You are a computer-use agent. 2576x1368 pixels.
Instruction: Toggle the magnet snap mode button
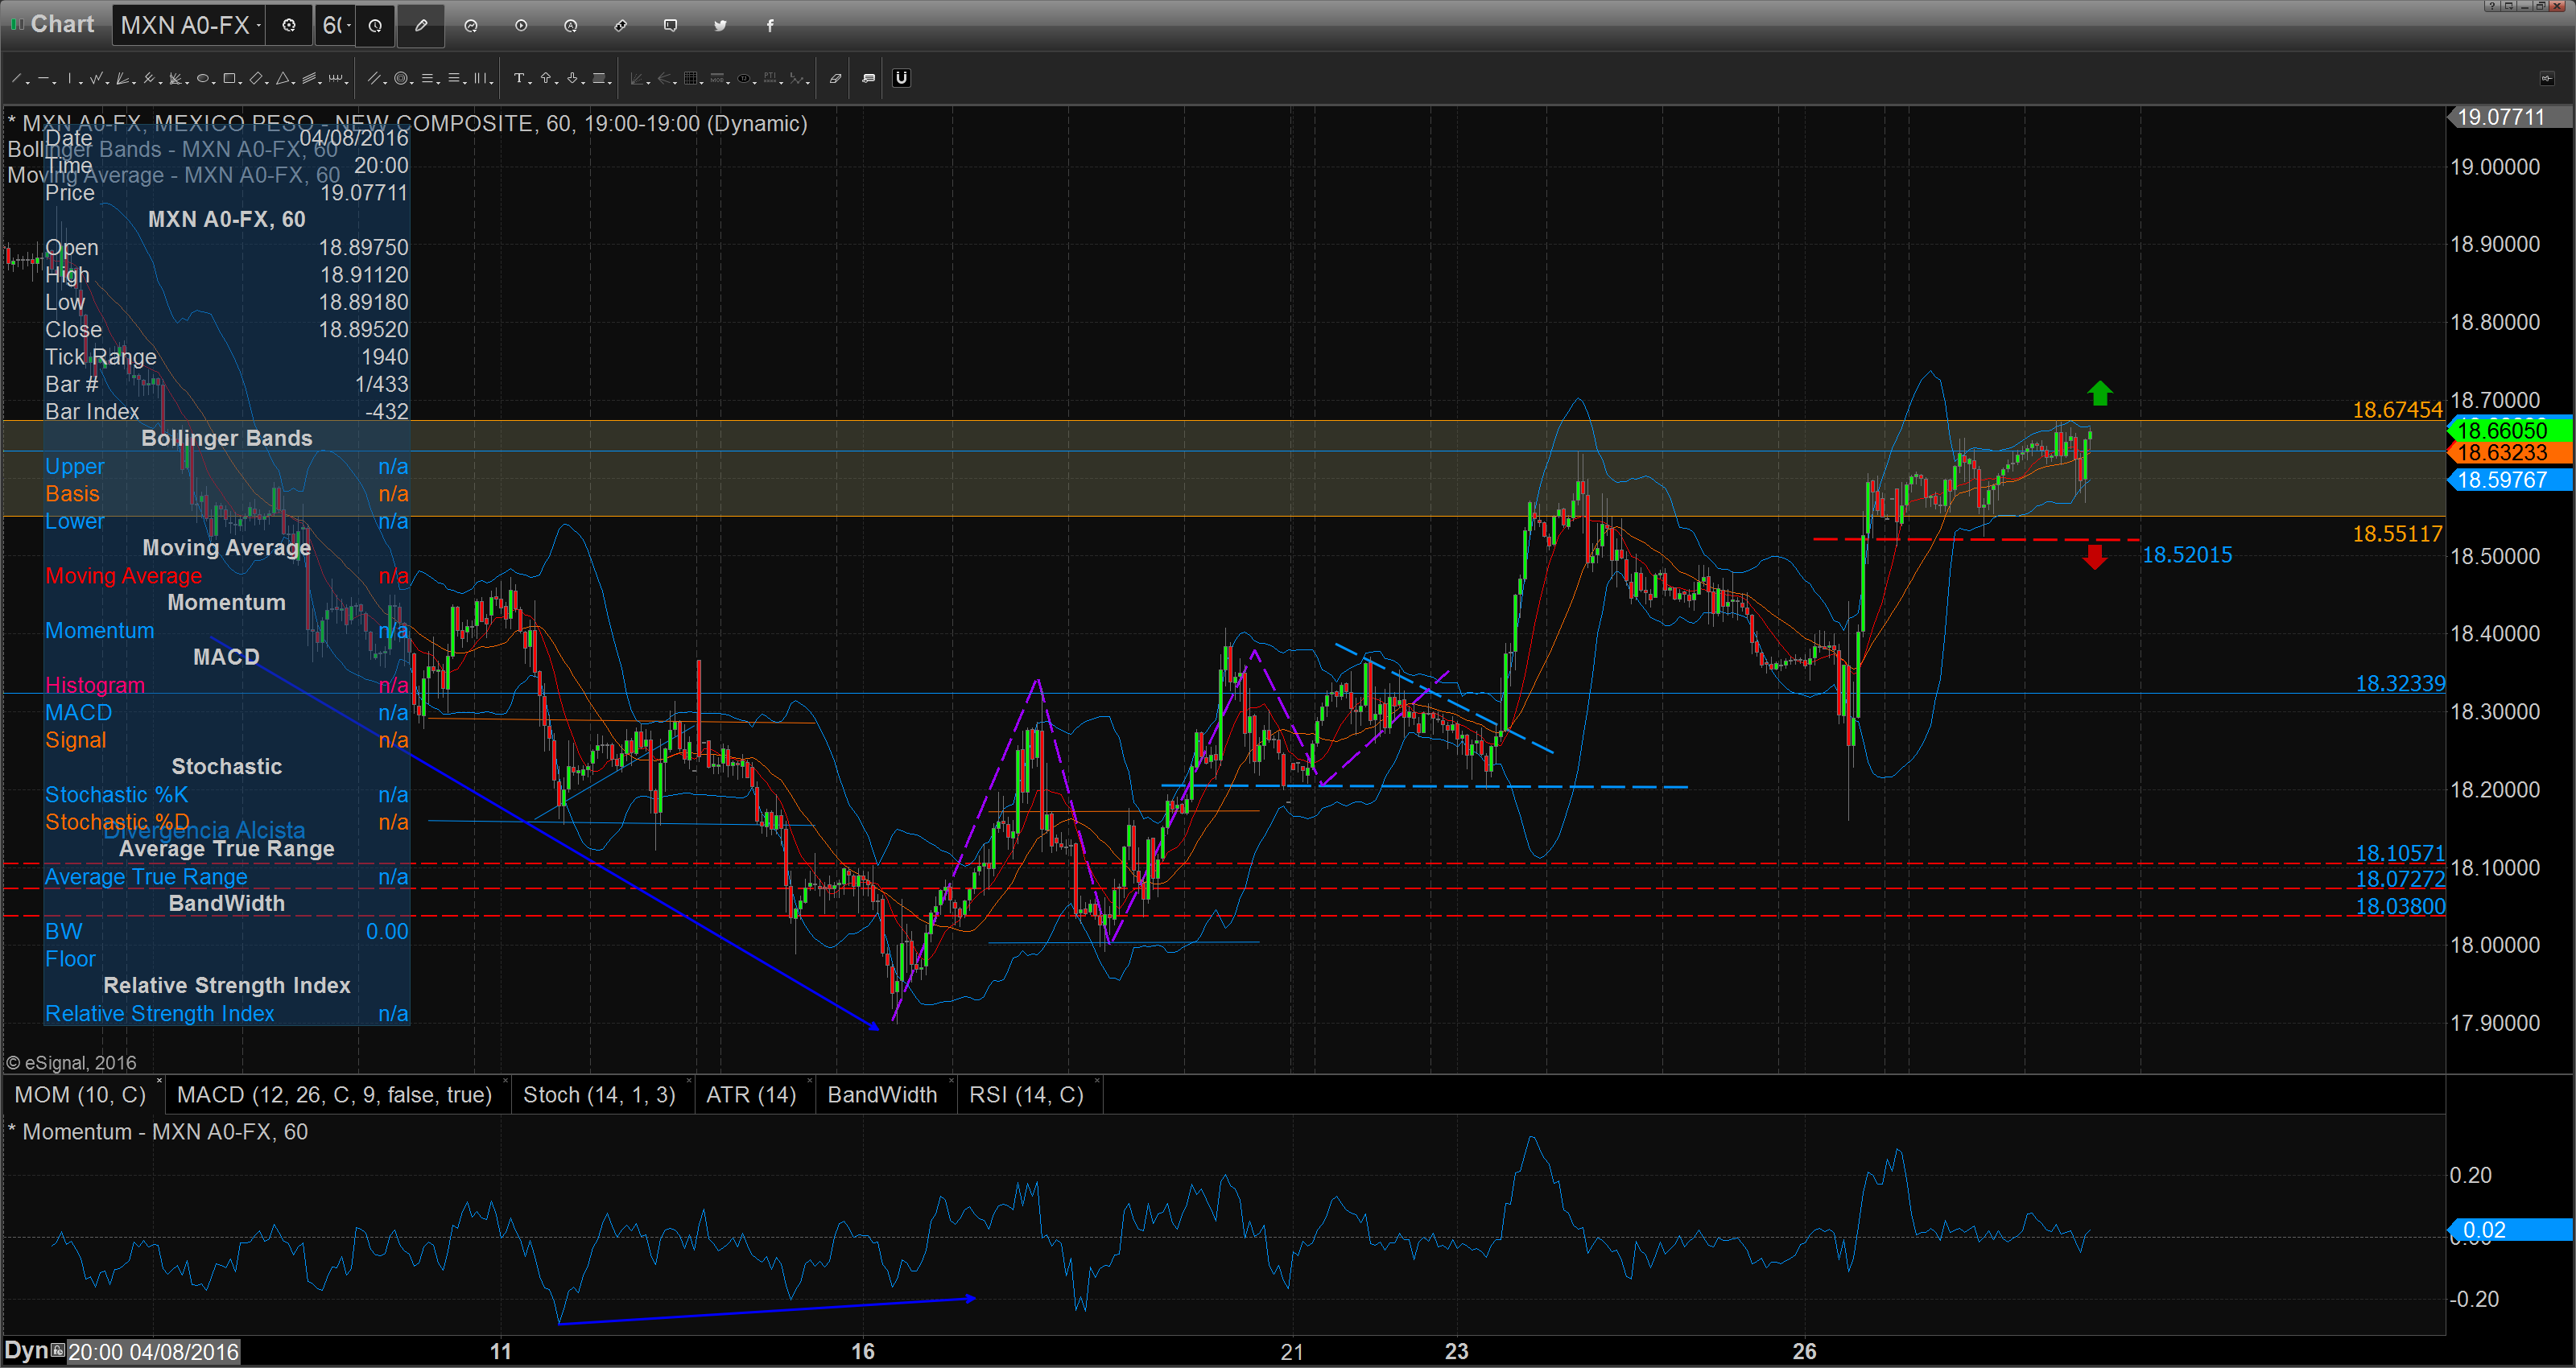click(902, 78)
